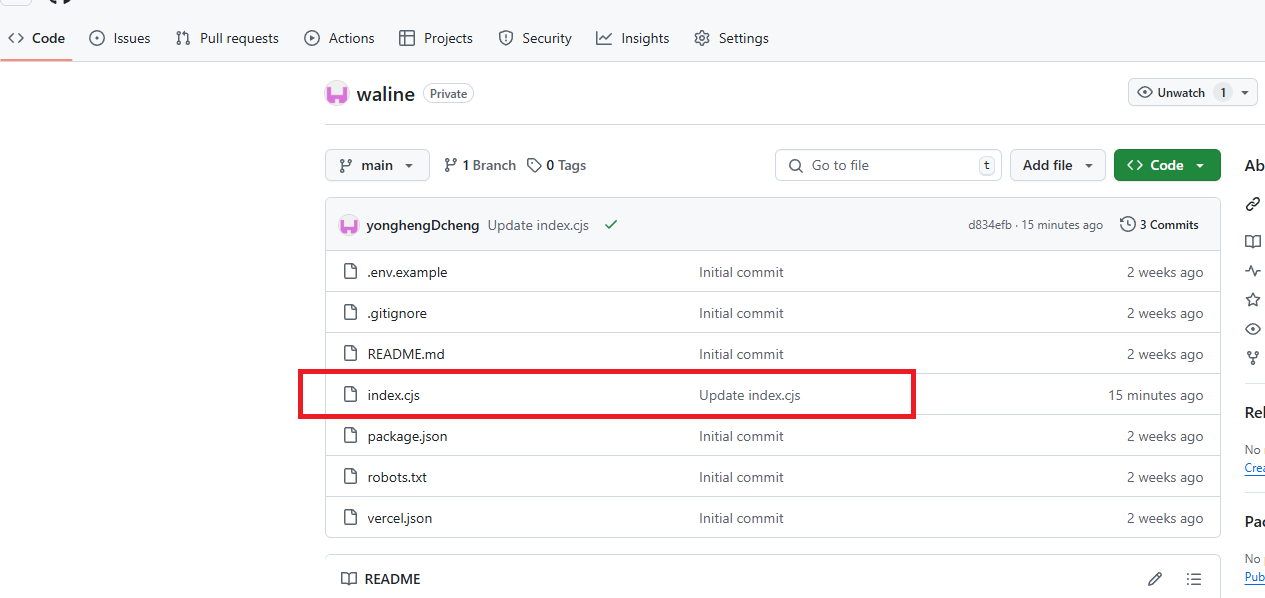Click the green check status icon
The width and height of the screenshot is (1265, 598).
click(x=611, y=225)
